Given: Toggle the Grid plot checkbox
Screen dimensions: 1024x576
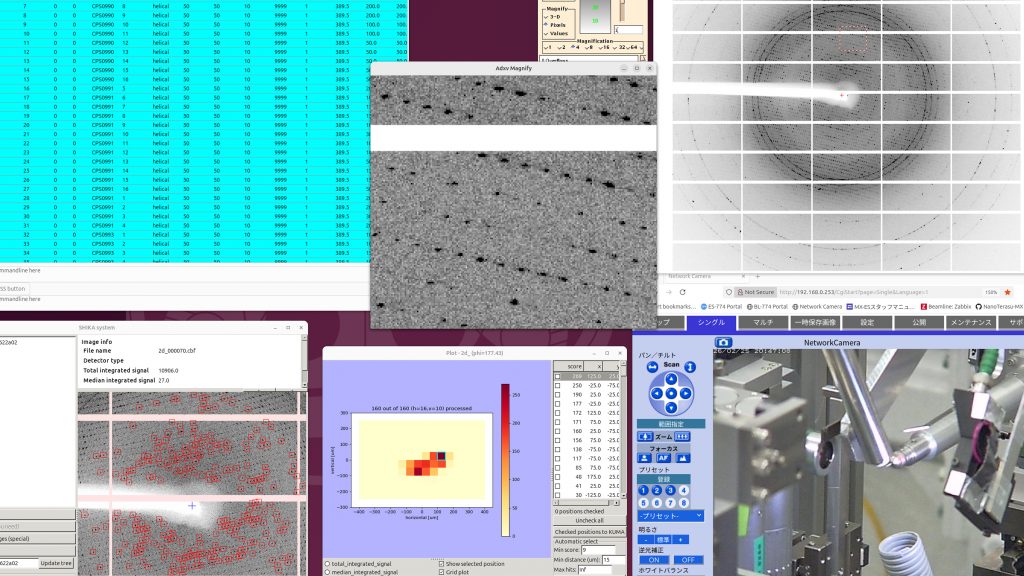Looking at the screenshot, I should [443, 573].
